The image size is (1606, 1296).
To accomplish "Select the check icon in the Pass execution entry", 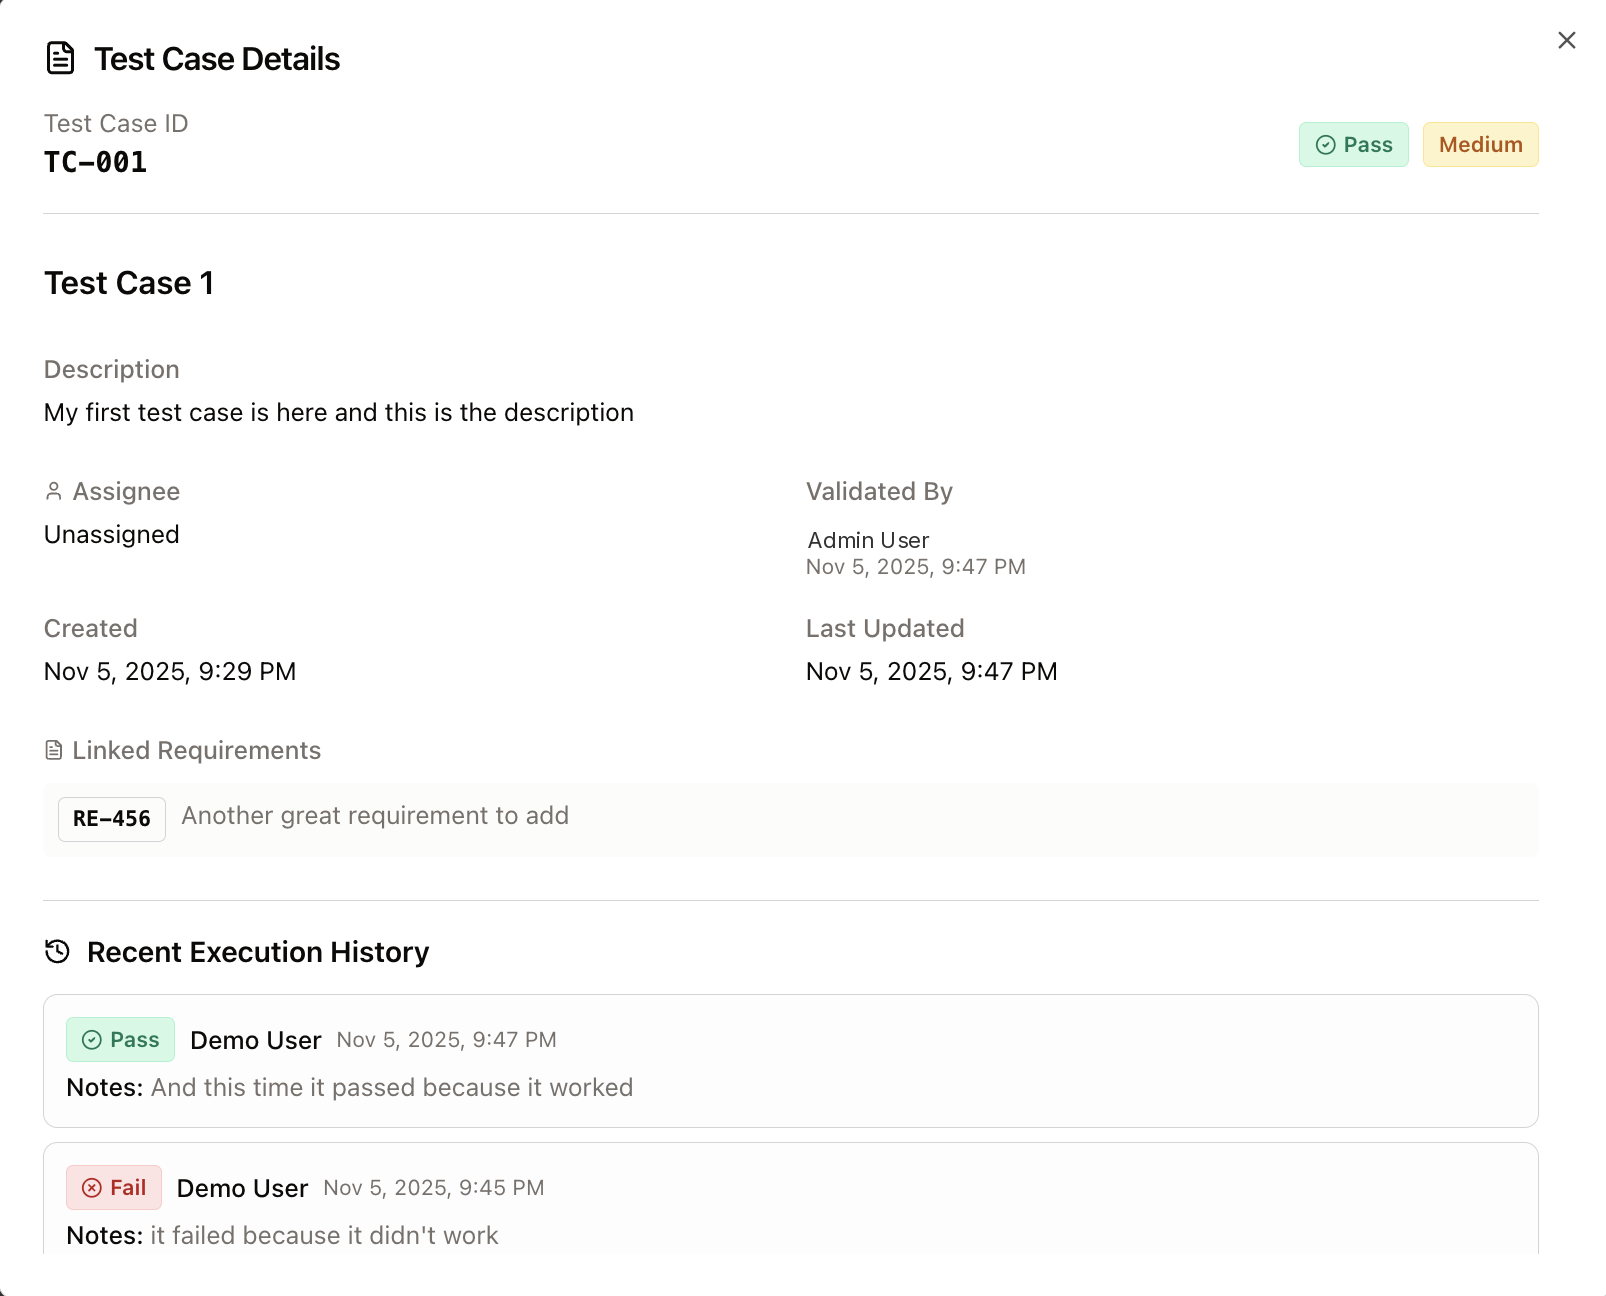I will pyautogui.click(x=91, y=1039).
